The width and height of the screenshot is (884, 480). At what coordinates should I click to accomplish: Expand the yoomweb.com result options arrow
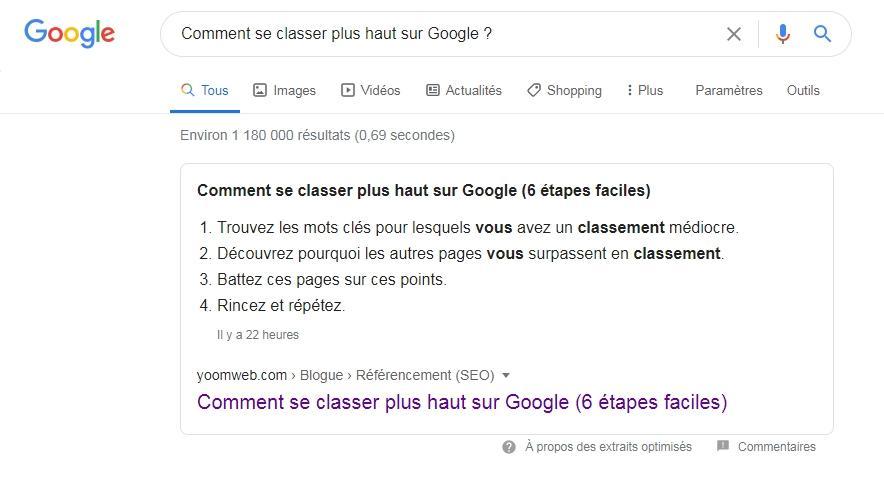[x=506, y=376]
